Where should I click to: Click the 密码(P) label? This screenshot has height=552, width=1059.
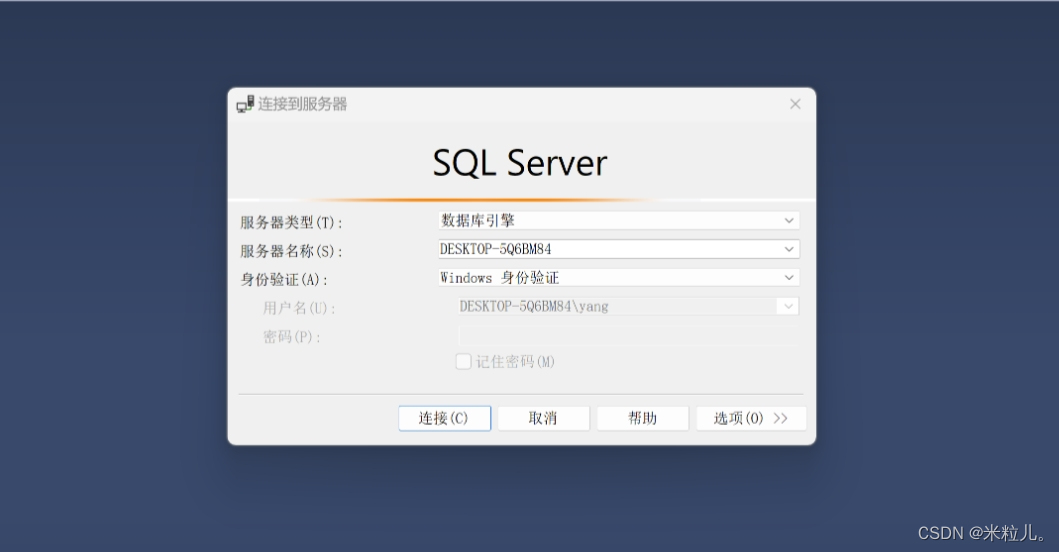[292, 336]
